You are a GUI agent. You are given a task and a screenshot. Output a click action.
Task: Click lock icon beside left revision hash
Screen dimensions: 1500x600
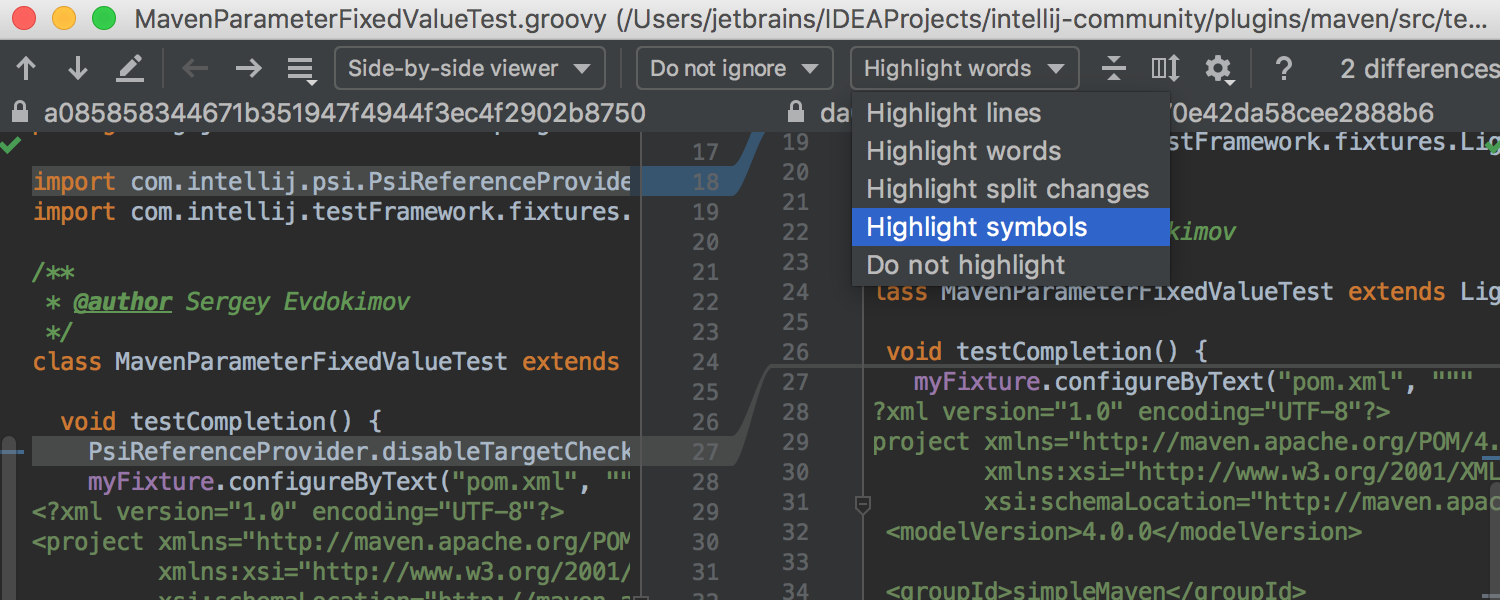coord(20,112)
